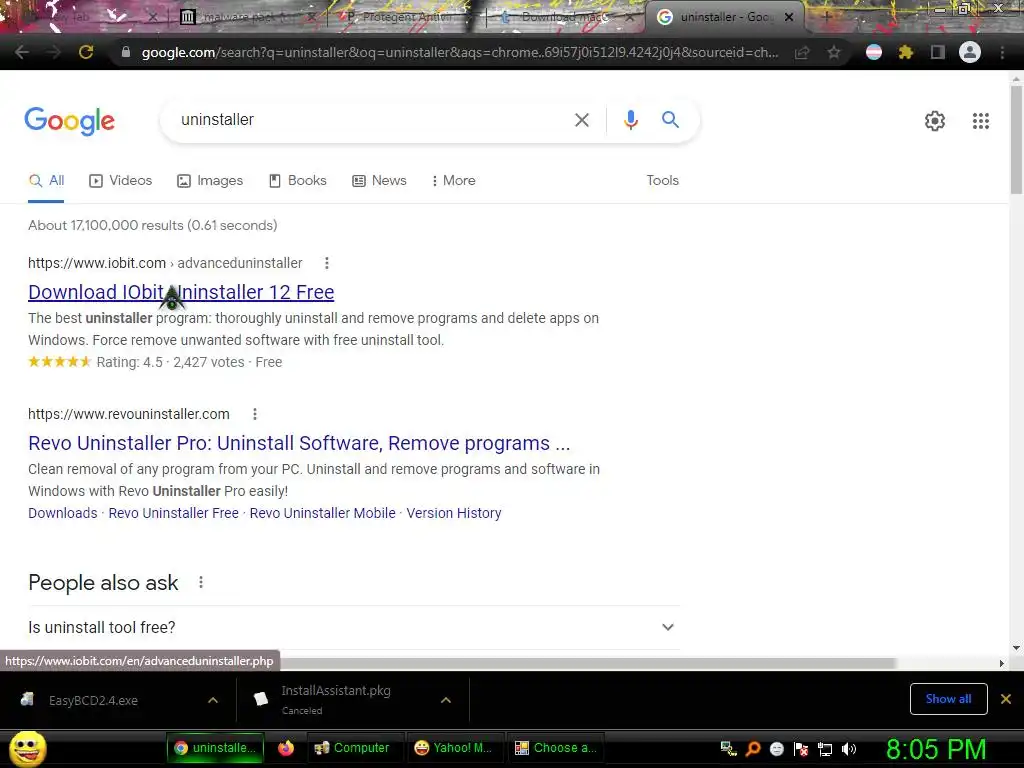The width and height of the screenshot is (1024, 768).
Task: Click the volume speaker tray icon
Action: coord(849,749)
